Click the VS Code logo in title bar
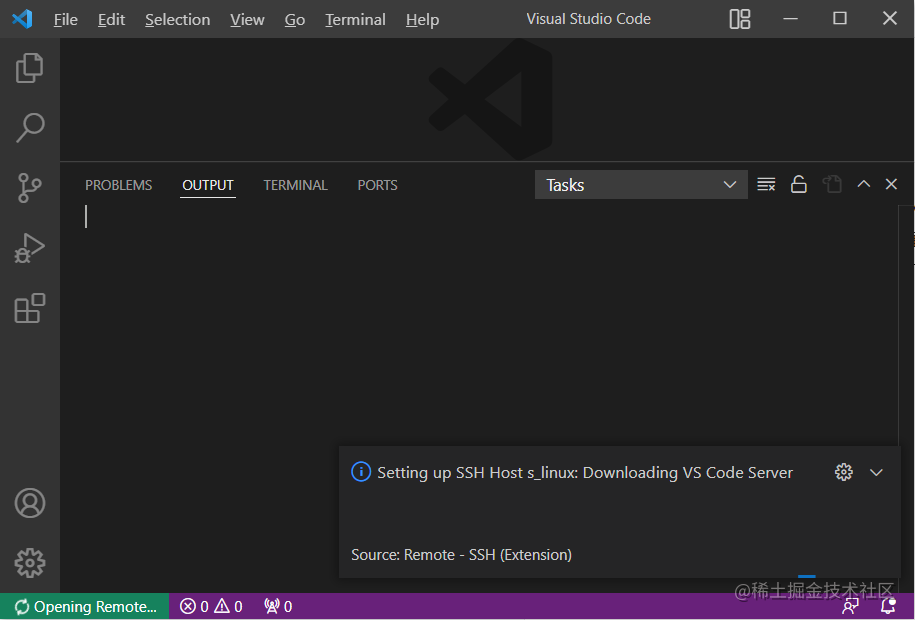This screenshot has width=915, height=620. pos(22,19)
